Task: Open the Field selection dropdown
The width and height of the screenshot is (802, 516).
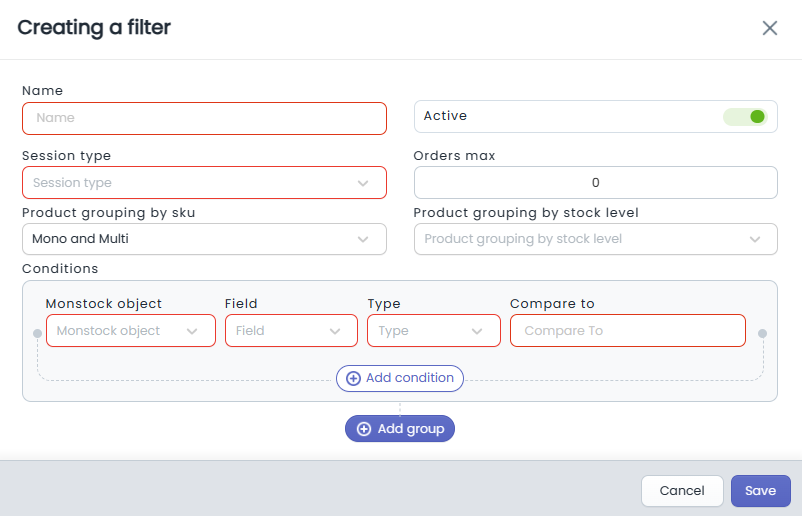Action: 291,331
